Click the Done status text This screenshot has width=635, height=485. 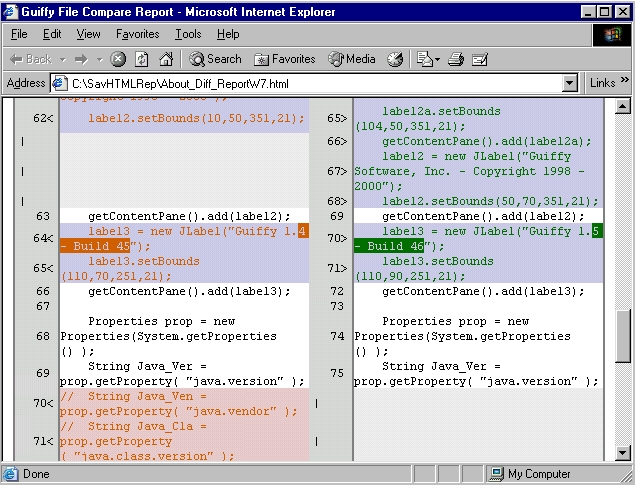(x=36, y=474)
